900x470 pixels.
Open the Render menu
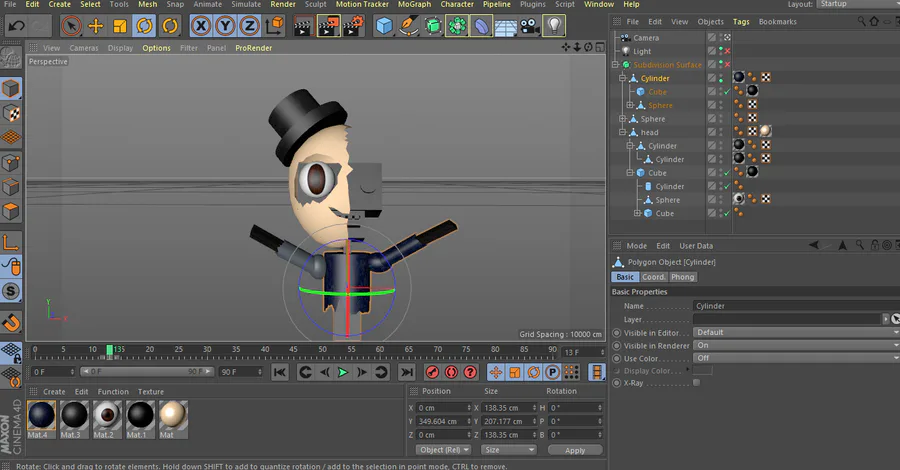[x=283, y=4]
